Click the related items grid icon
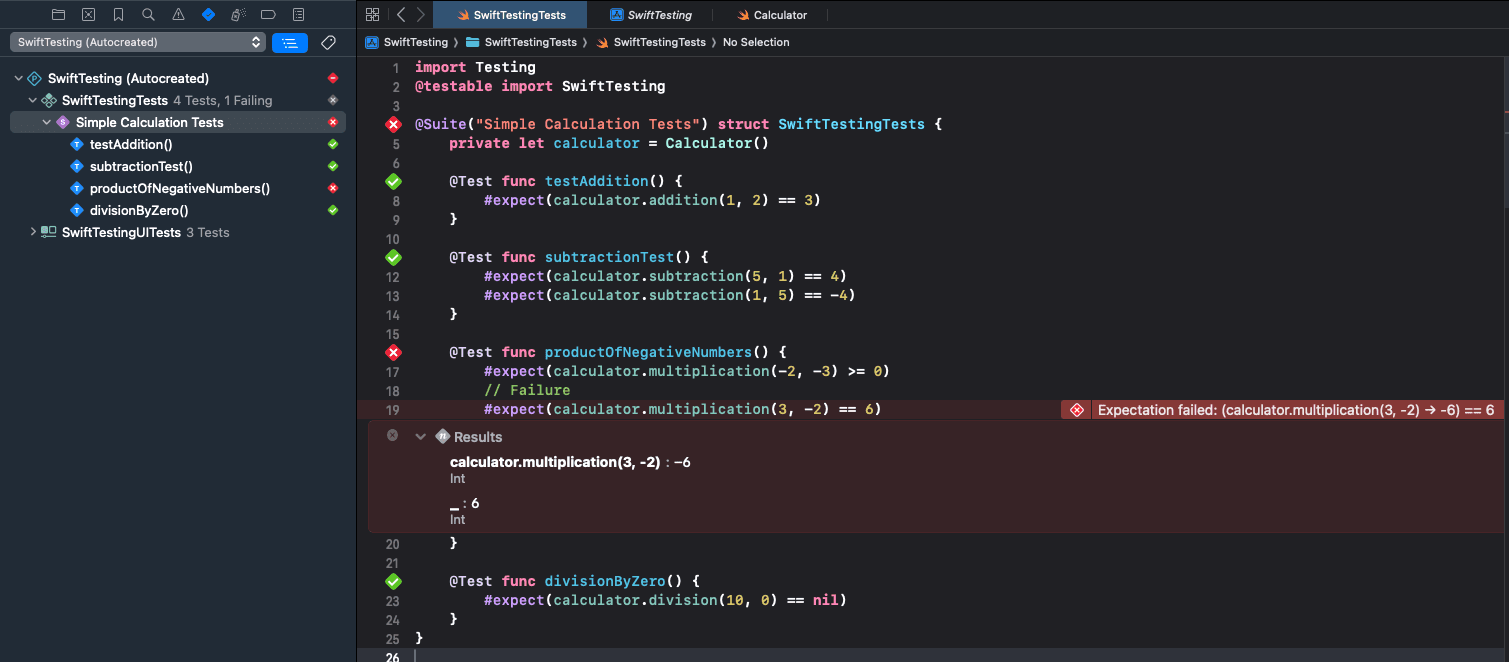 point(373,15)
